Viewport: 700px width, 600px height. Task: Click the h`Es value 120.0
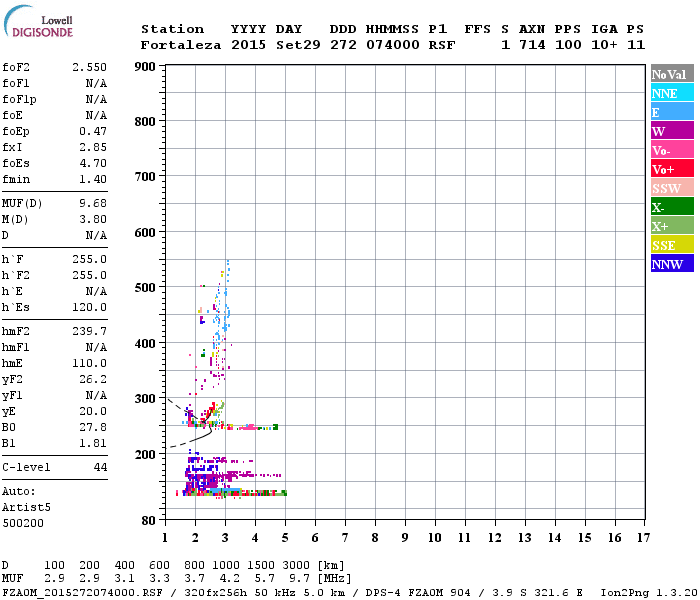click(x=89, y=308)
